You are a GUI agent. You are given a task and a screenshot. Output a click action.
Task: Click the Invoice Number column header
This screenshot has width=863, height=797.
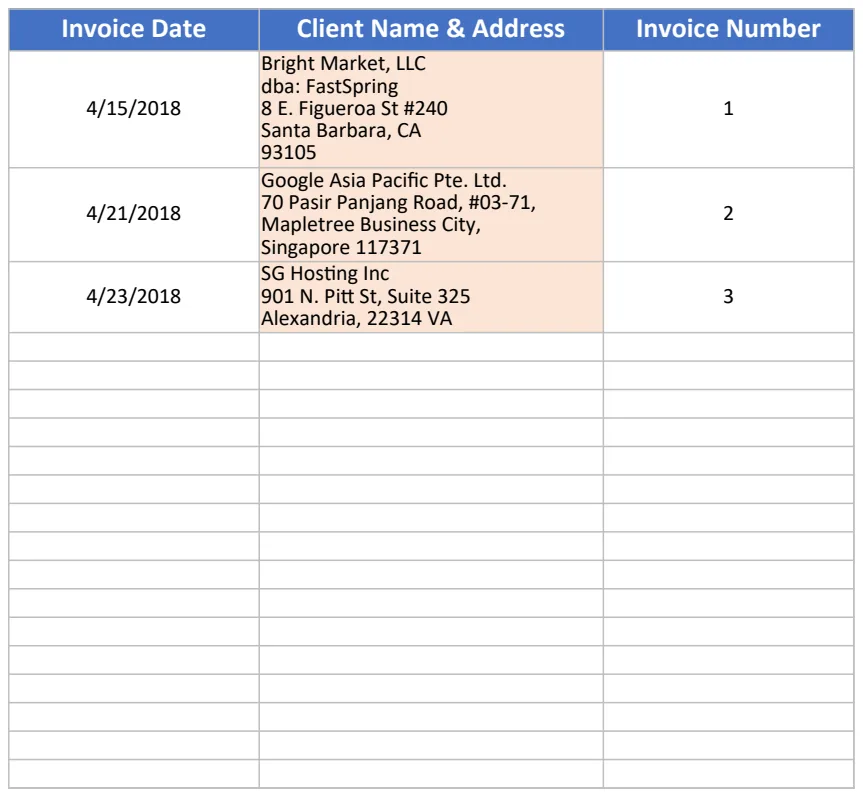click(728, 29)
